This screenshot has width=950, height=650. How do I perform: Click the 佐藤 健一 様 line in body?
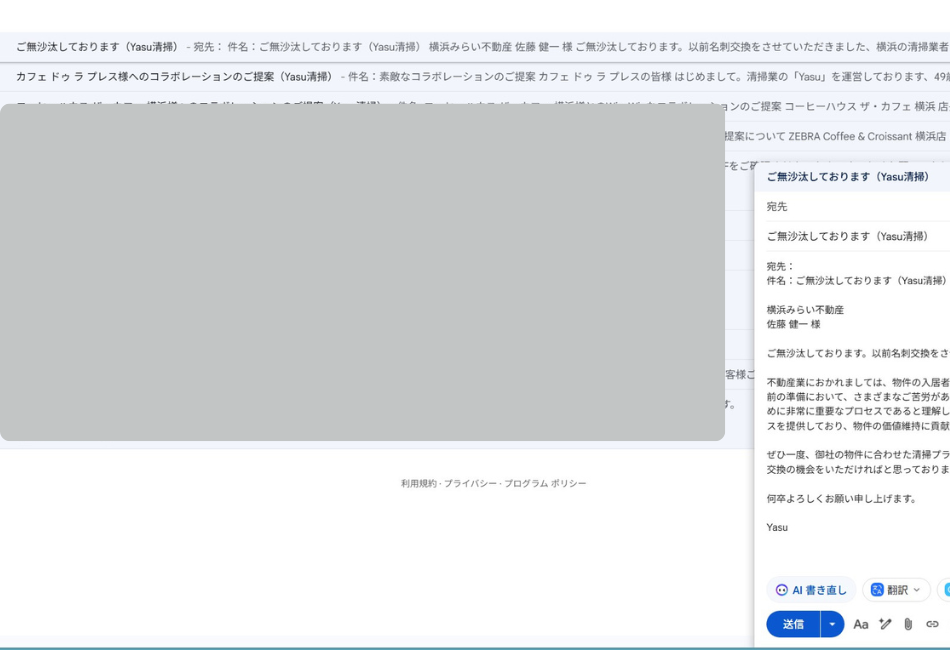pyautogui.click(x=793, y=324)
